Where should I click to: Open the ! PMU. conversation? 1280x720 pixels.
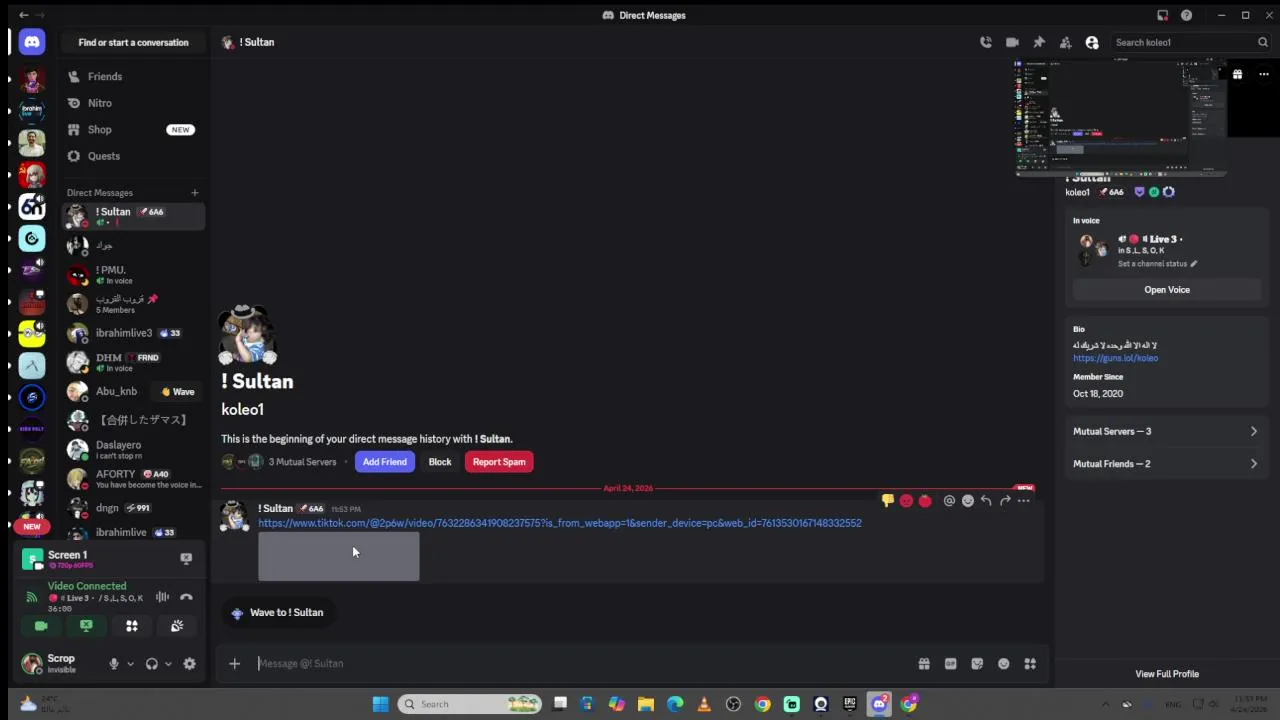[x=133, y=274]
